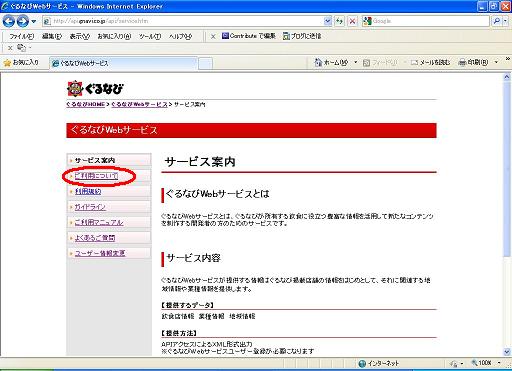Image resolution: width=512 pixels, height=371 pixels.
Task: Open a new blank tab
Action: tap(205, 63)
